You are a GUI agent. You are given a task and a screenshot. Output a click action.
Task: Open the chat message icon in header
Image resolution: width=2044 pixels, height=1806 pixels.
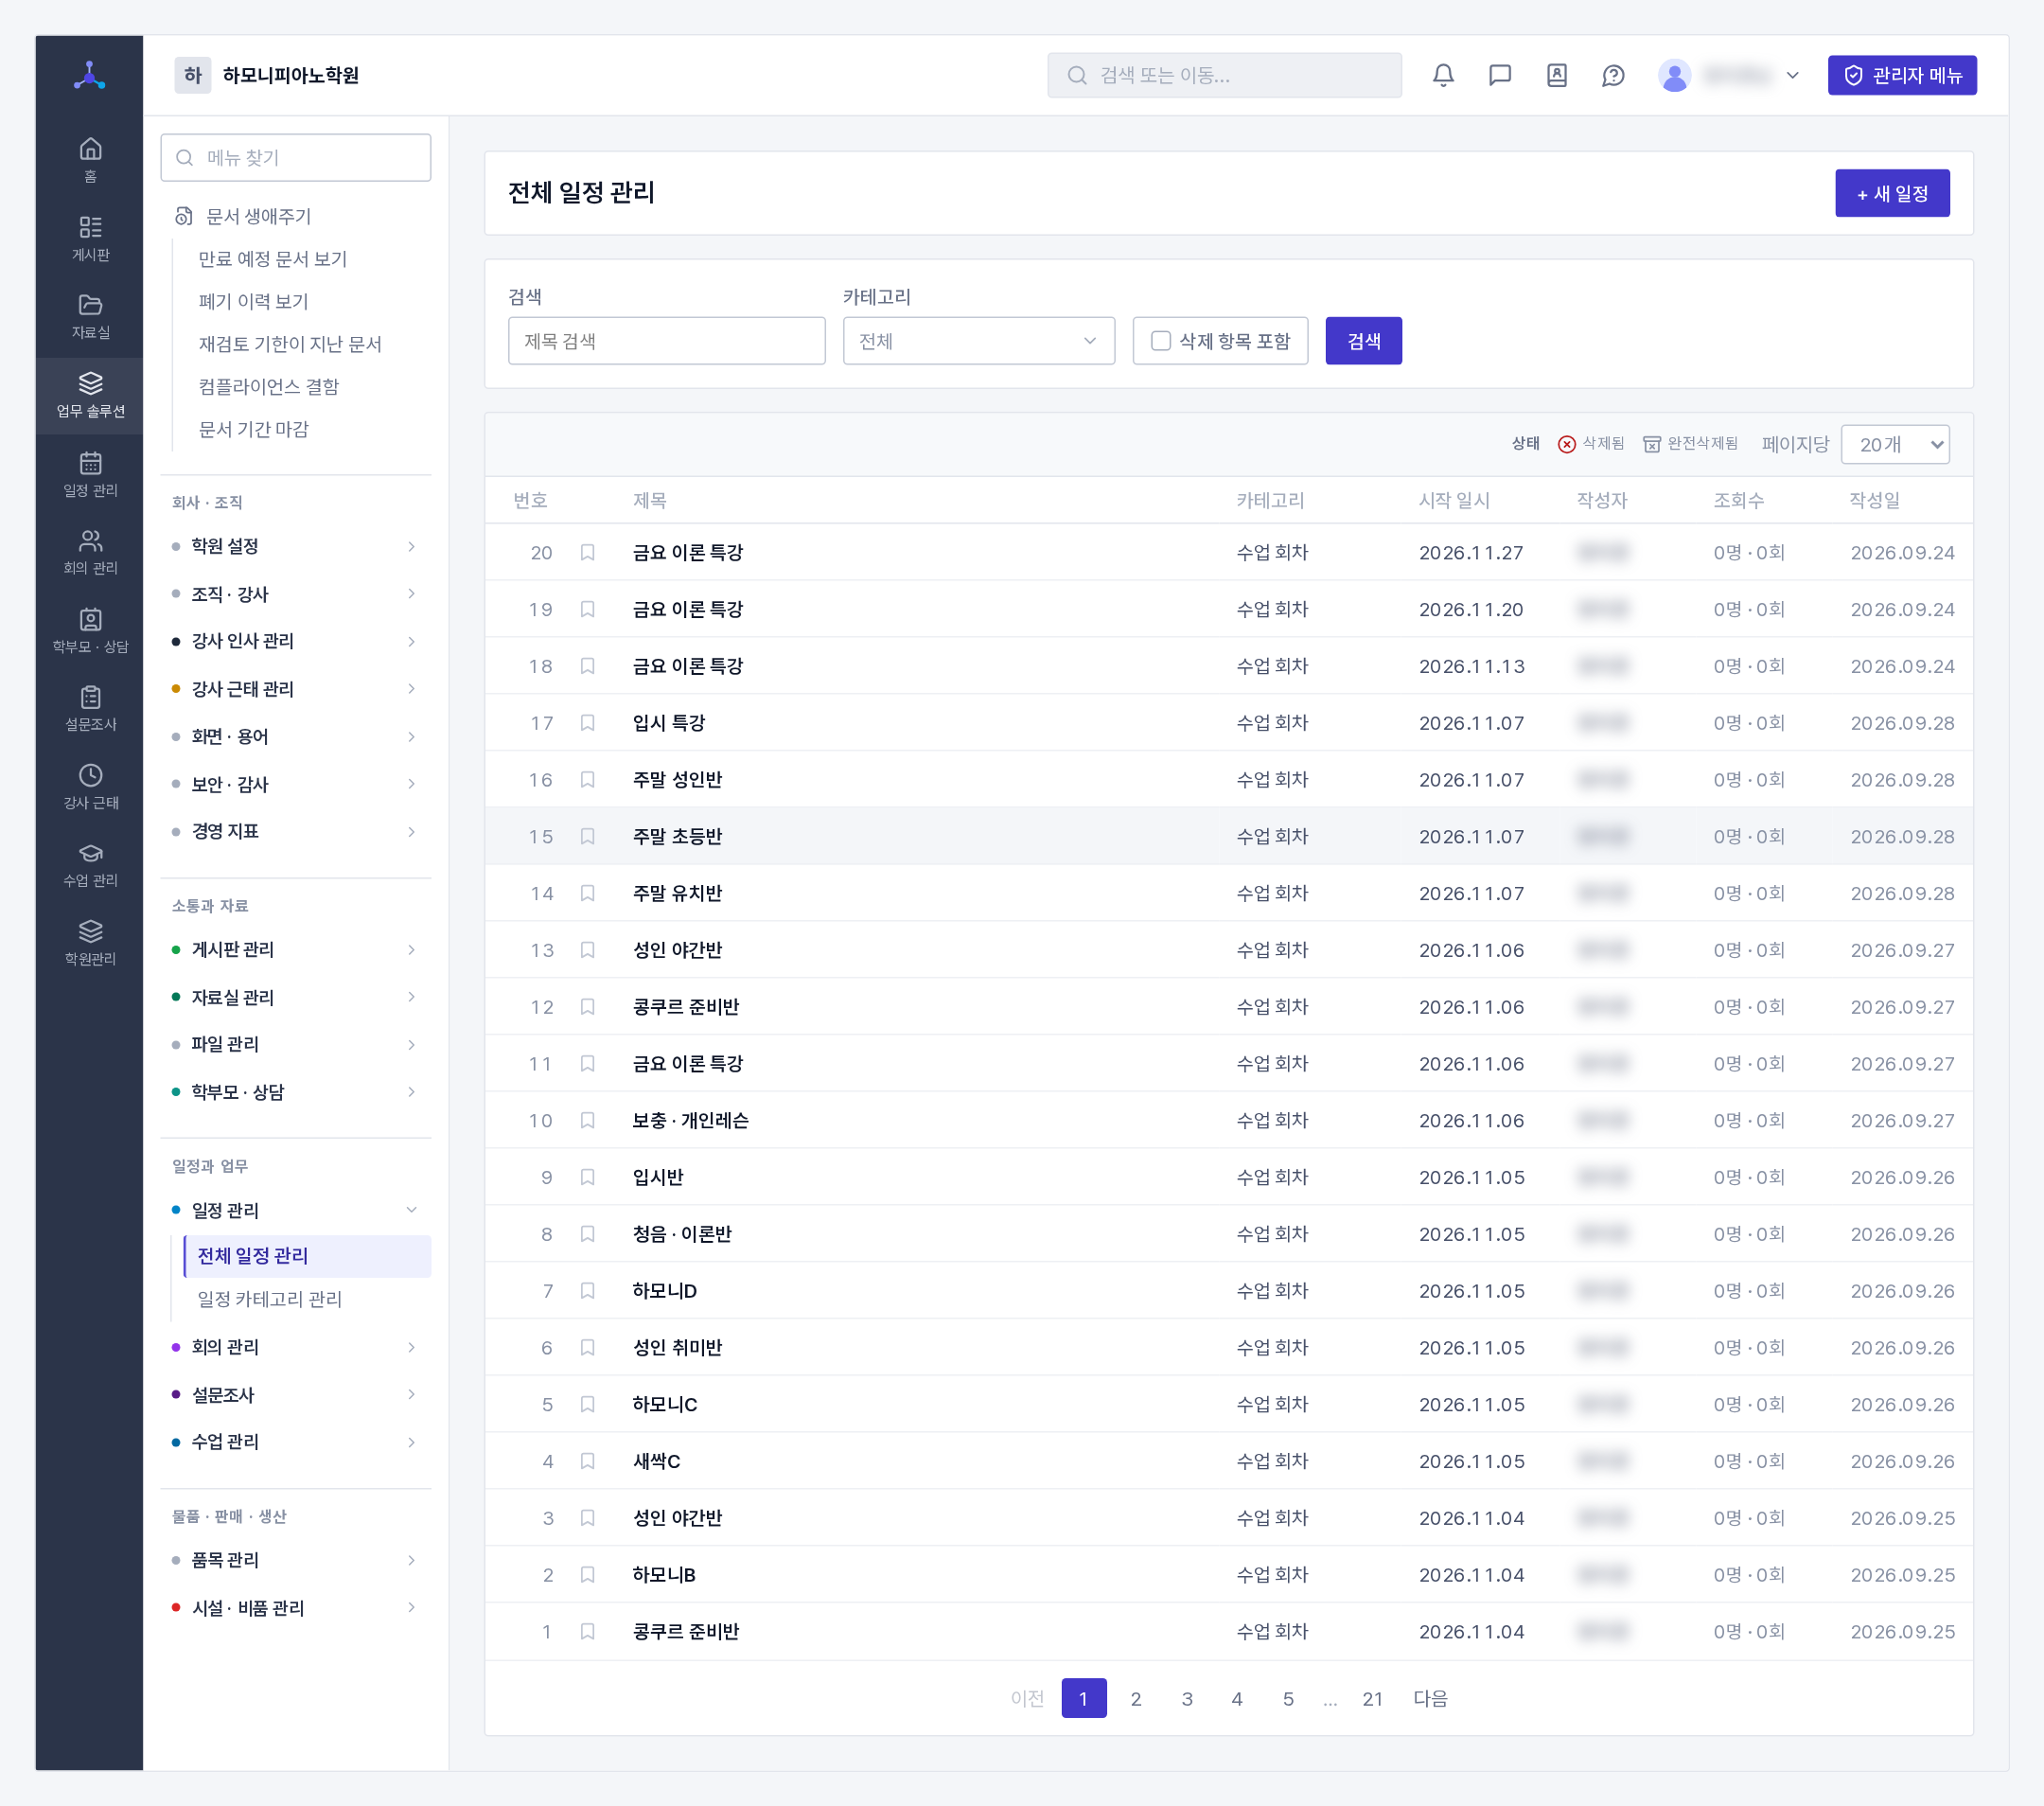(1500, 75)
